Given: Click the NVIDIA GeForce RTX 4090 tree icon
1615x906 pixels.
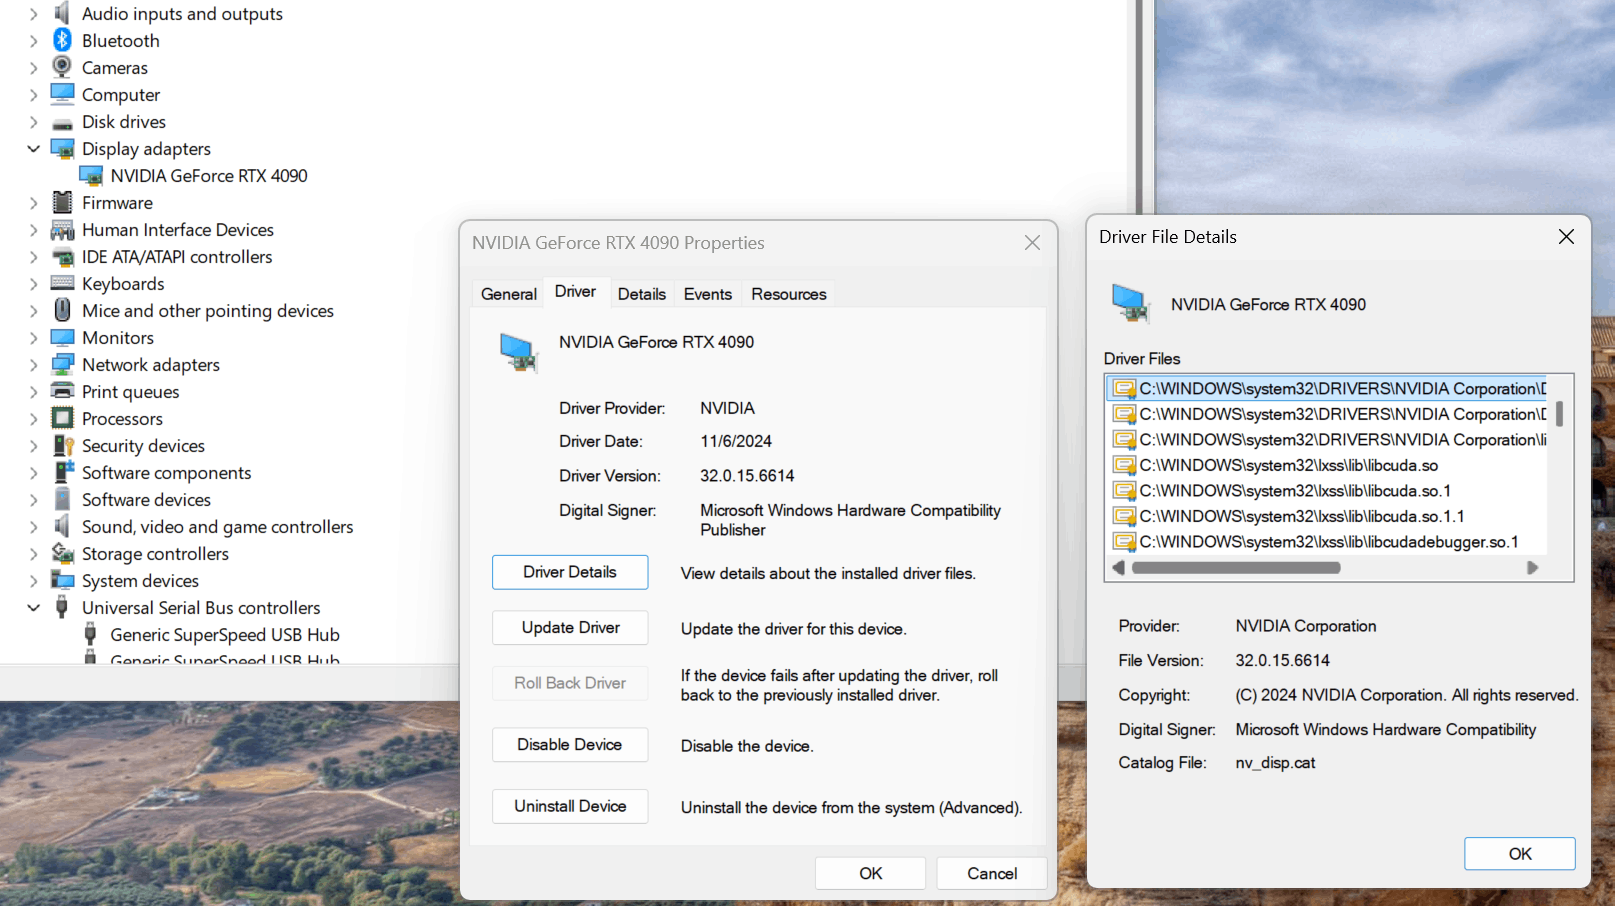Looking at the screenshot, I should click(x=91, y=176).
